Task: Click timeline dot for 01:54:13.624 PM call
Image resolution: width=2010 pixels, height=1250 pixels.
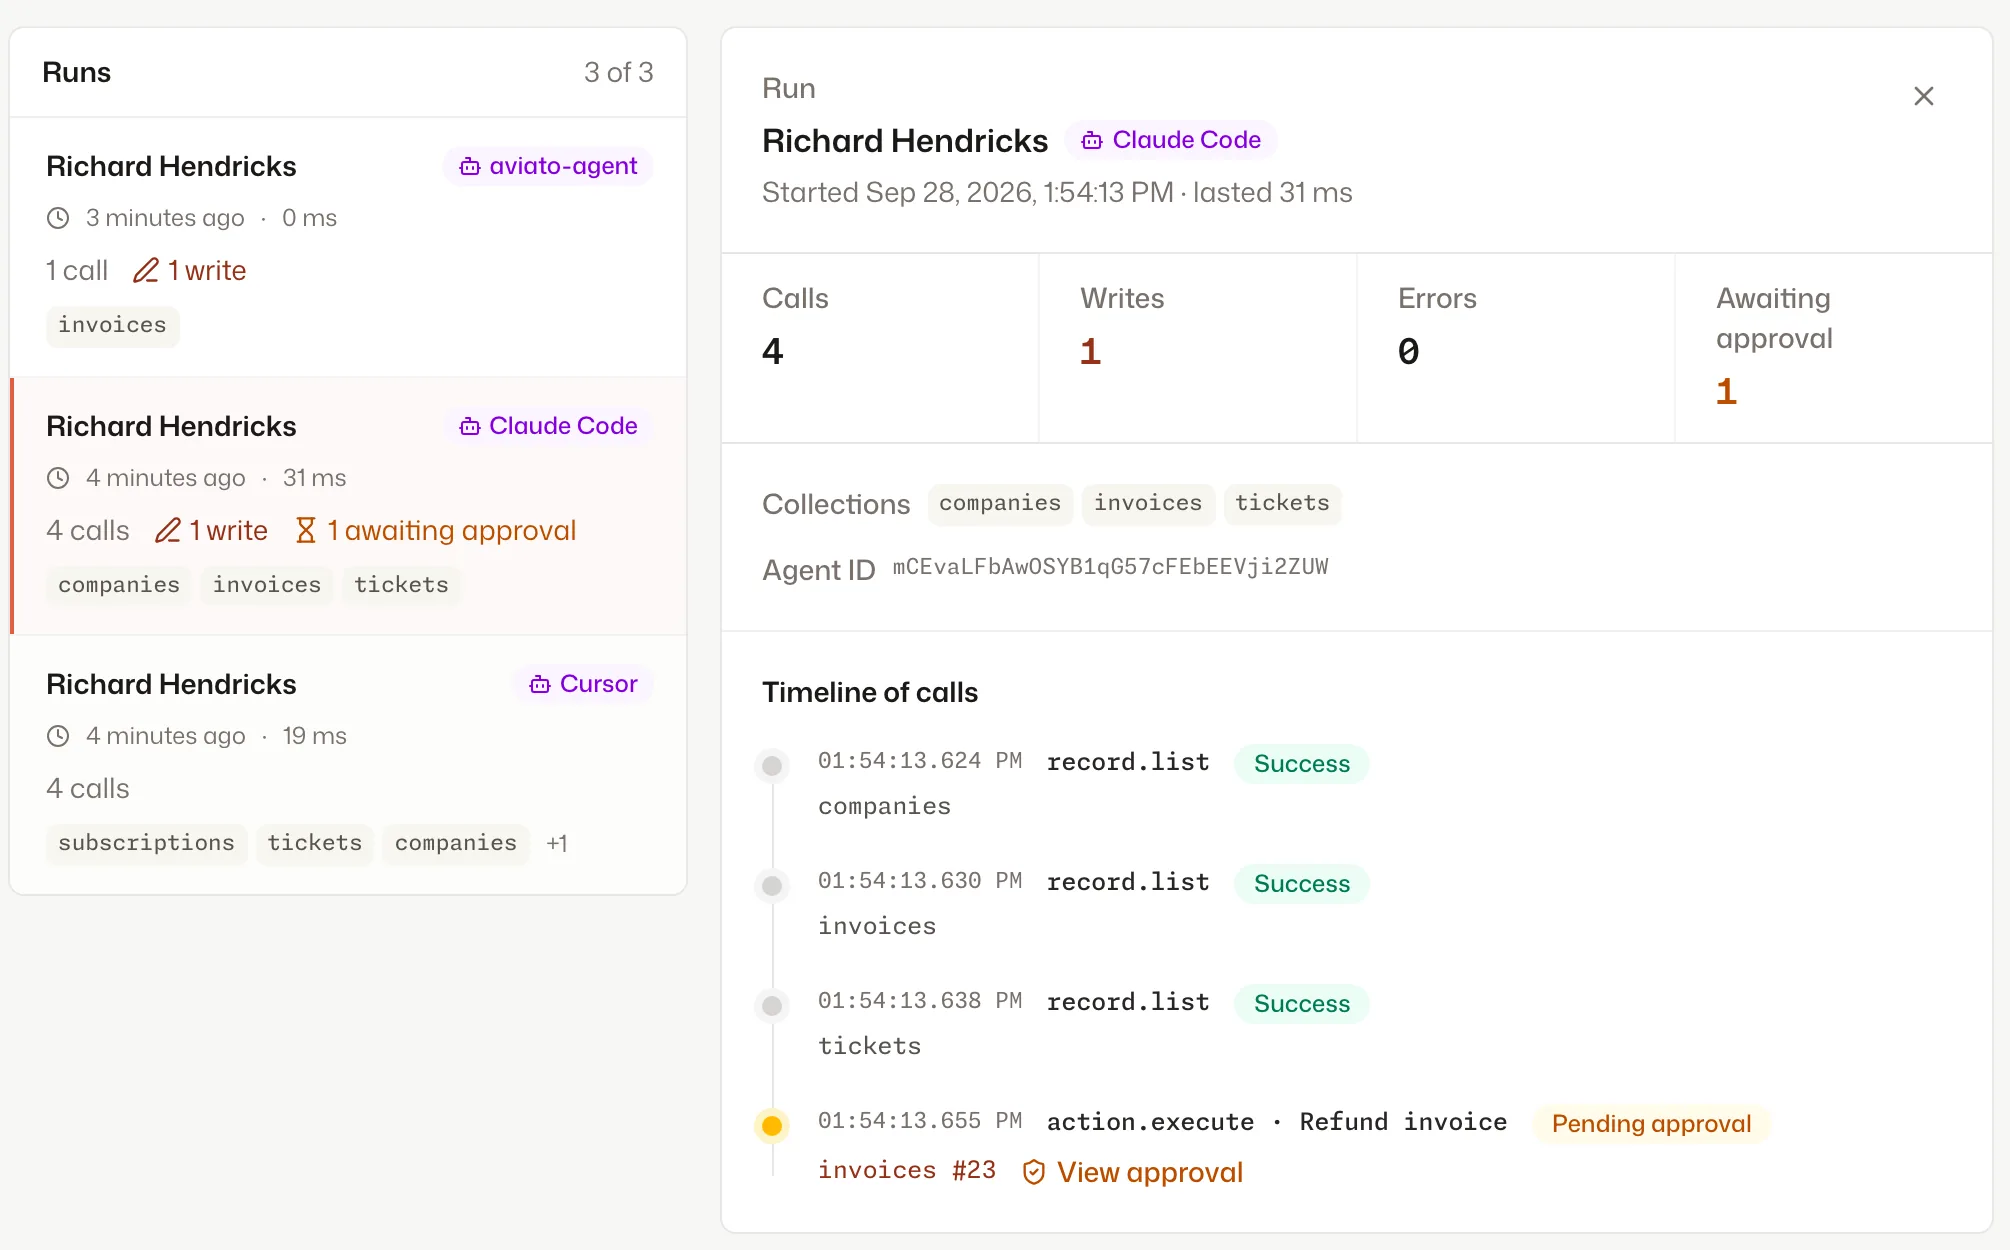Action: tap(772, 766)
